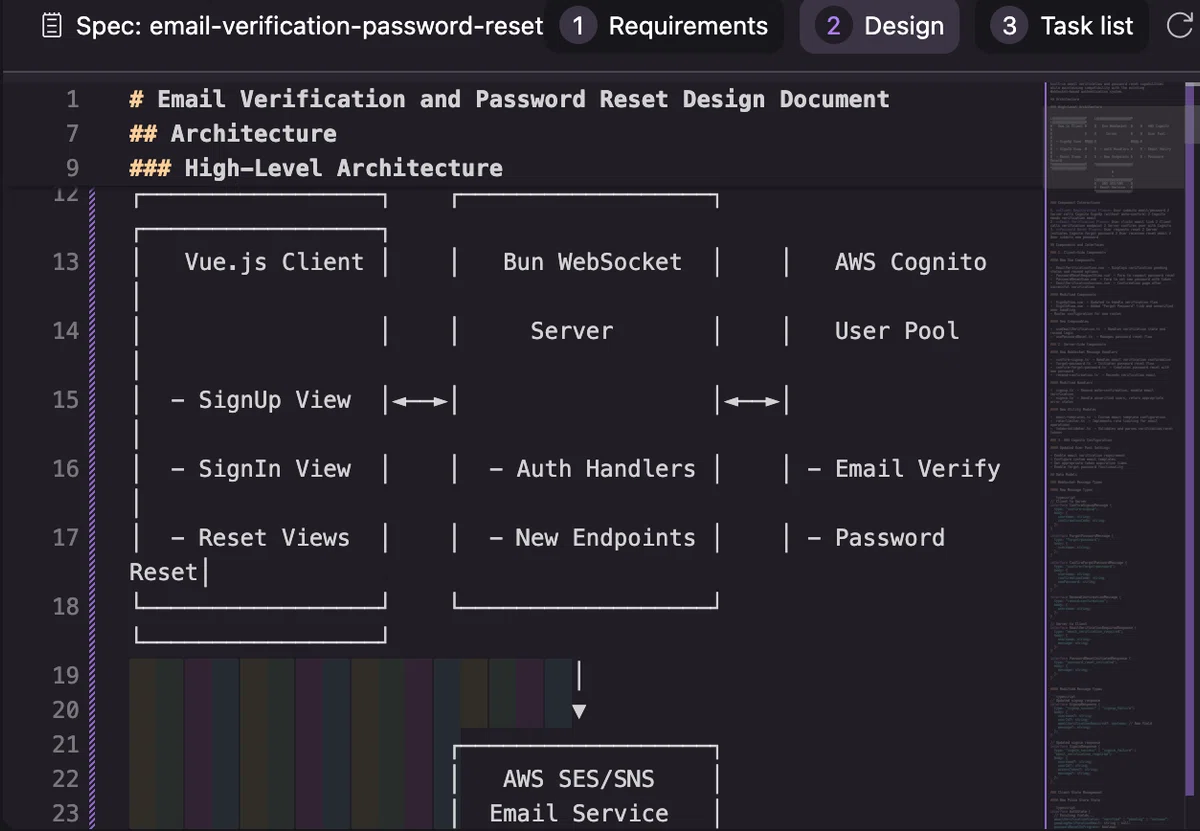Click the Email Verification design document heading
The height and width of the screenshot is (831, 1200).
(x=510, y=99)
